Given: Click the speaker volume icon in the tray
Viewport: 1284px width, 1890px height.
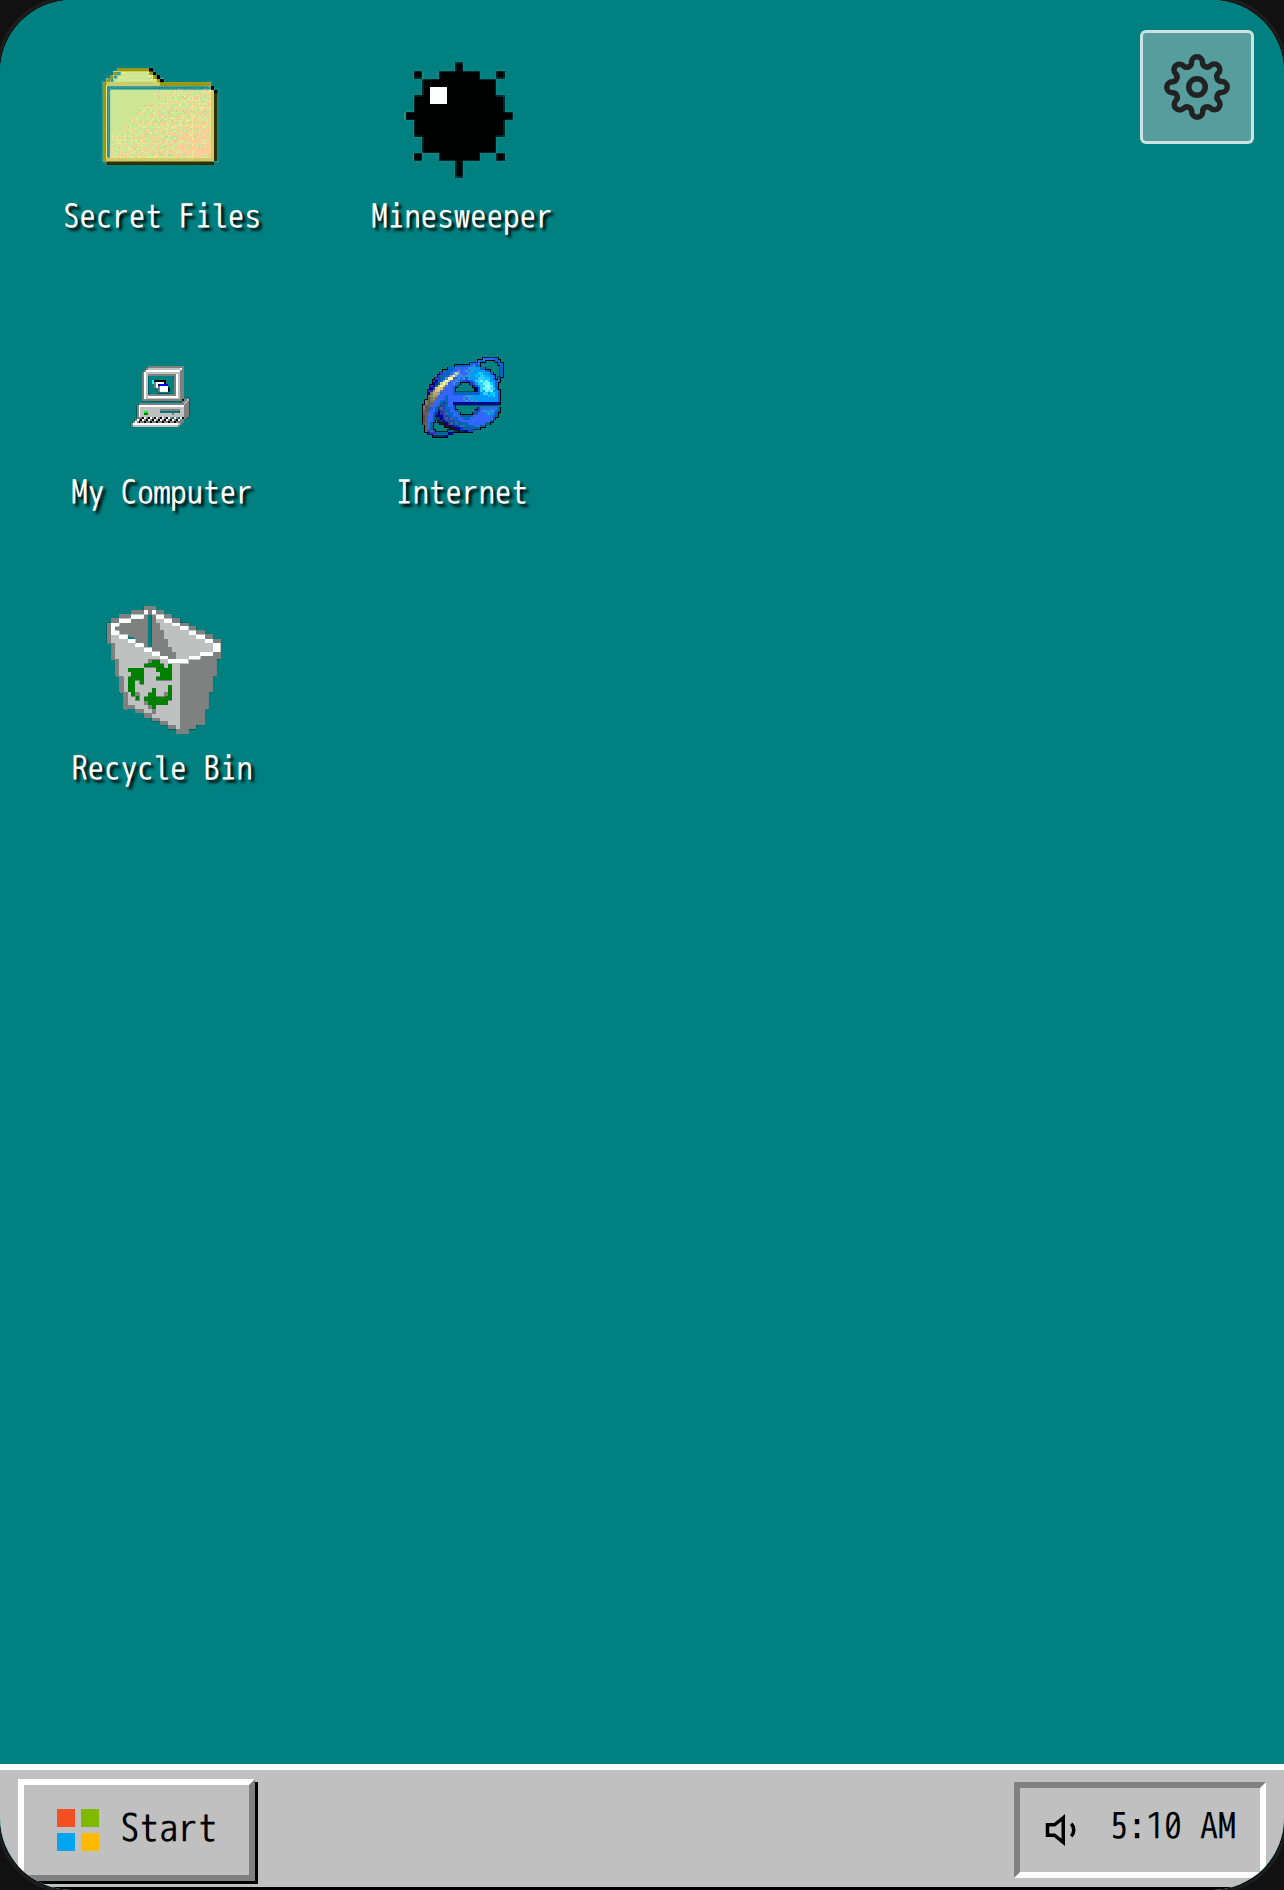Looking at the screenshot, I should [x=1061, y=1829].
